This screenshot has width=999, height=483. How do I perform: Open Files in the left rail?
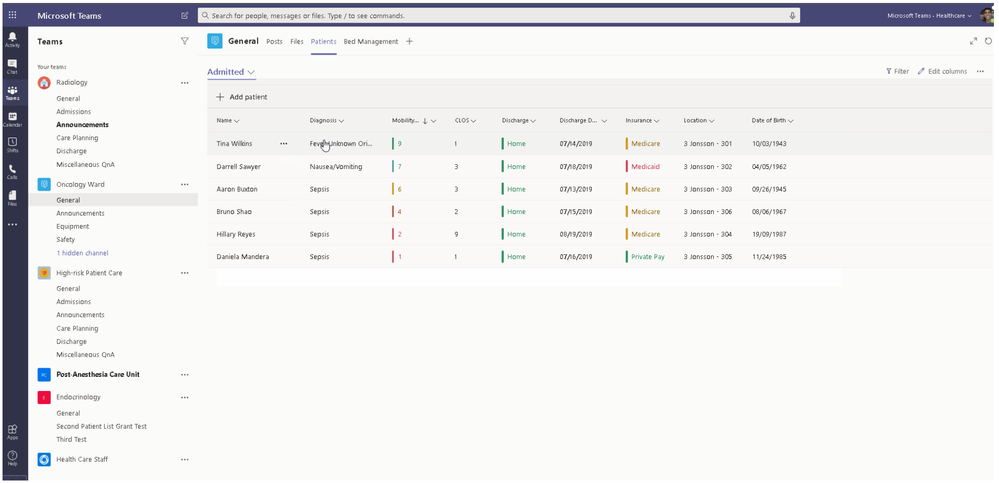[x=12, y=198]
